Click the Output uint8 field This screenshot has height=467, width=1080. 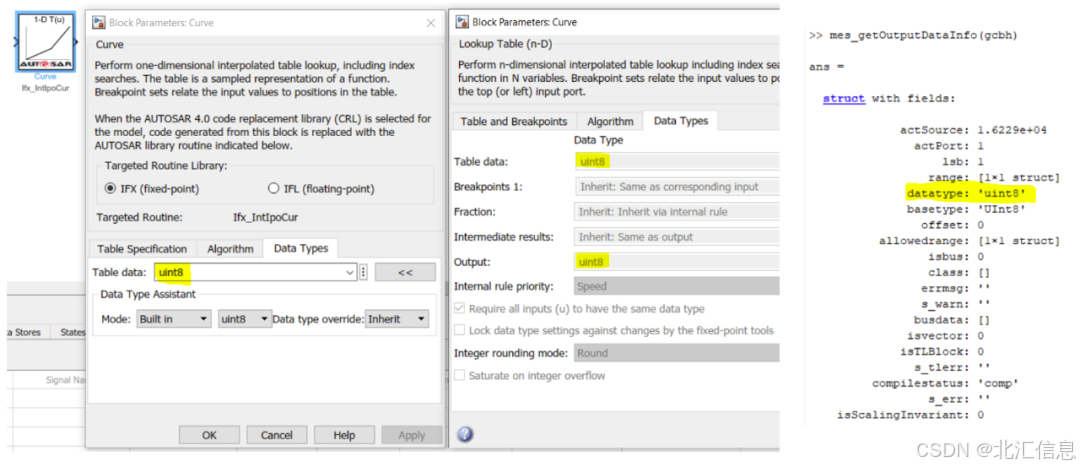pyautogui.click(x=676, y=262)
